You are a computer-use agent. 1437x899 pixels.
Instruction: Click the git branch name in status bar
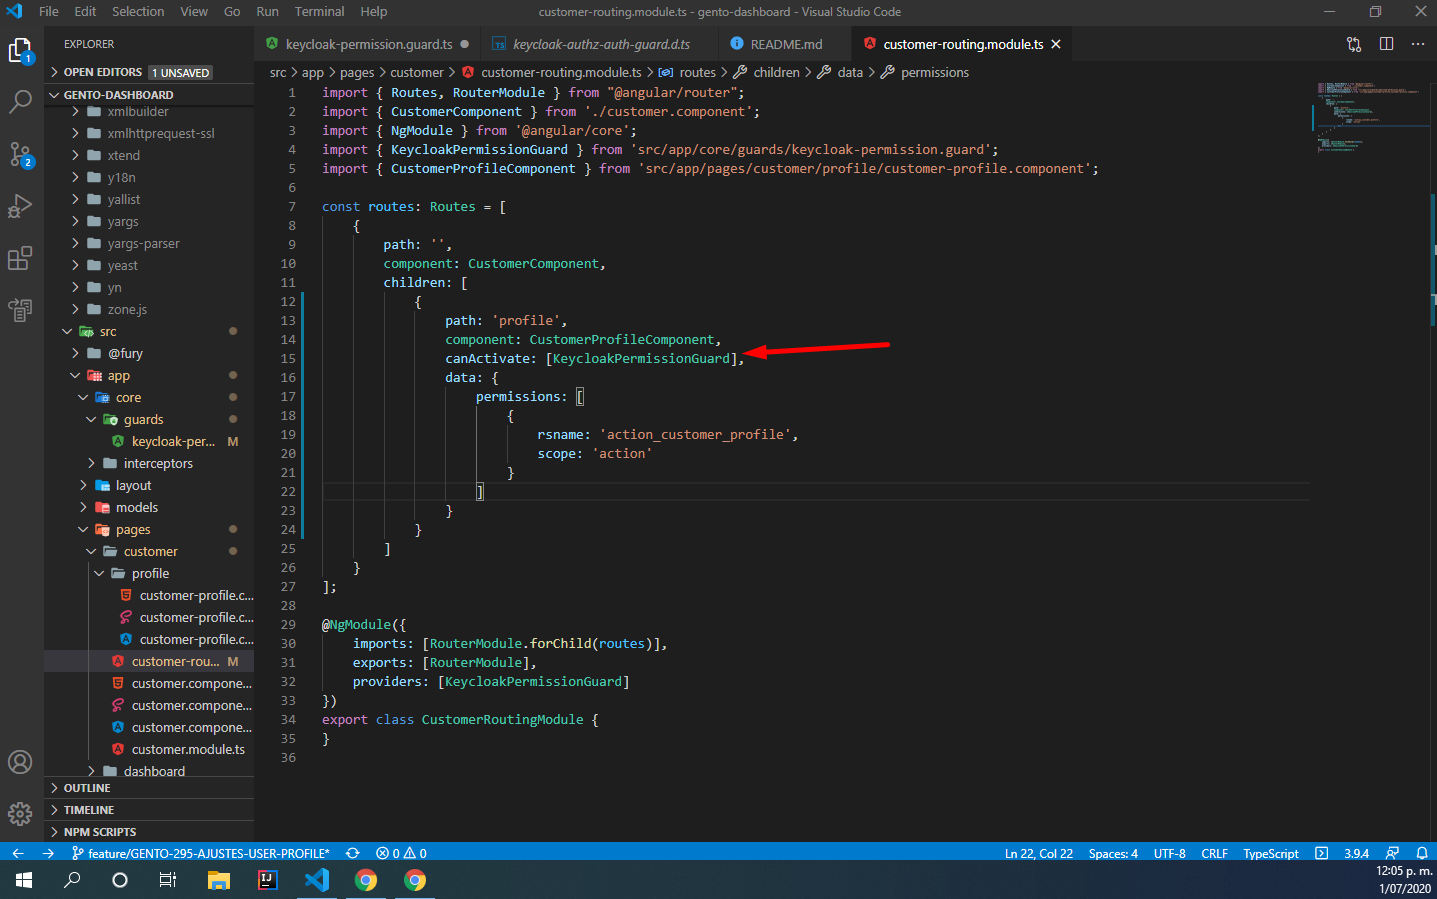coord(200,853)
